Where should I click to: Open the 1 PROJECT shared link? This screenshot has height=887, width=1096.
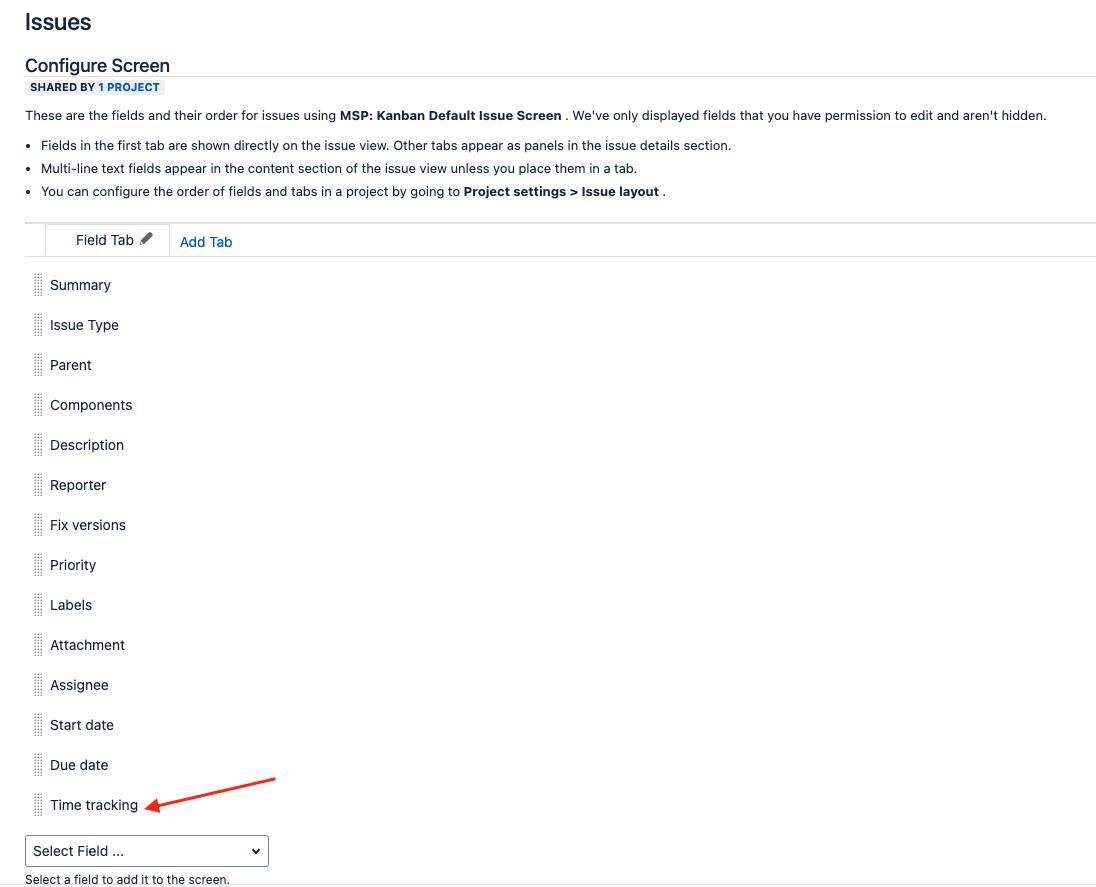click(129, 87)
